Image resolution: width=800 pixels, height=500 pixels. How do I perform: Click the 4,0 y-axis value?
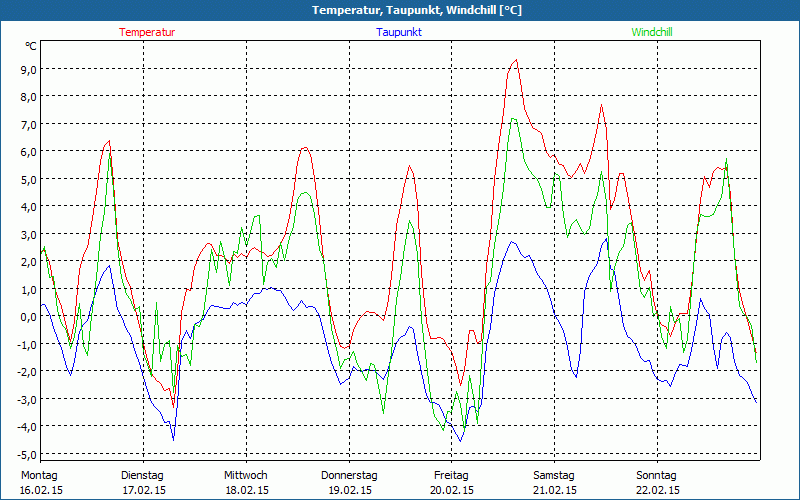[28, 207]
